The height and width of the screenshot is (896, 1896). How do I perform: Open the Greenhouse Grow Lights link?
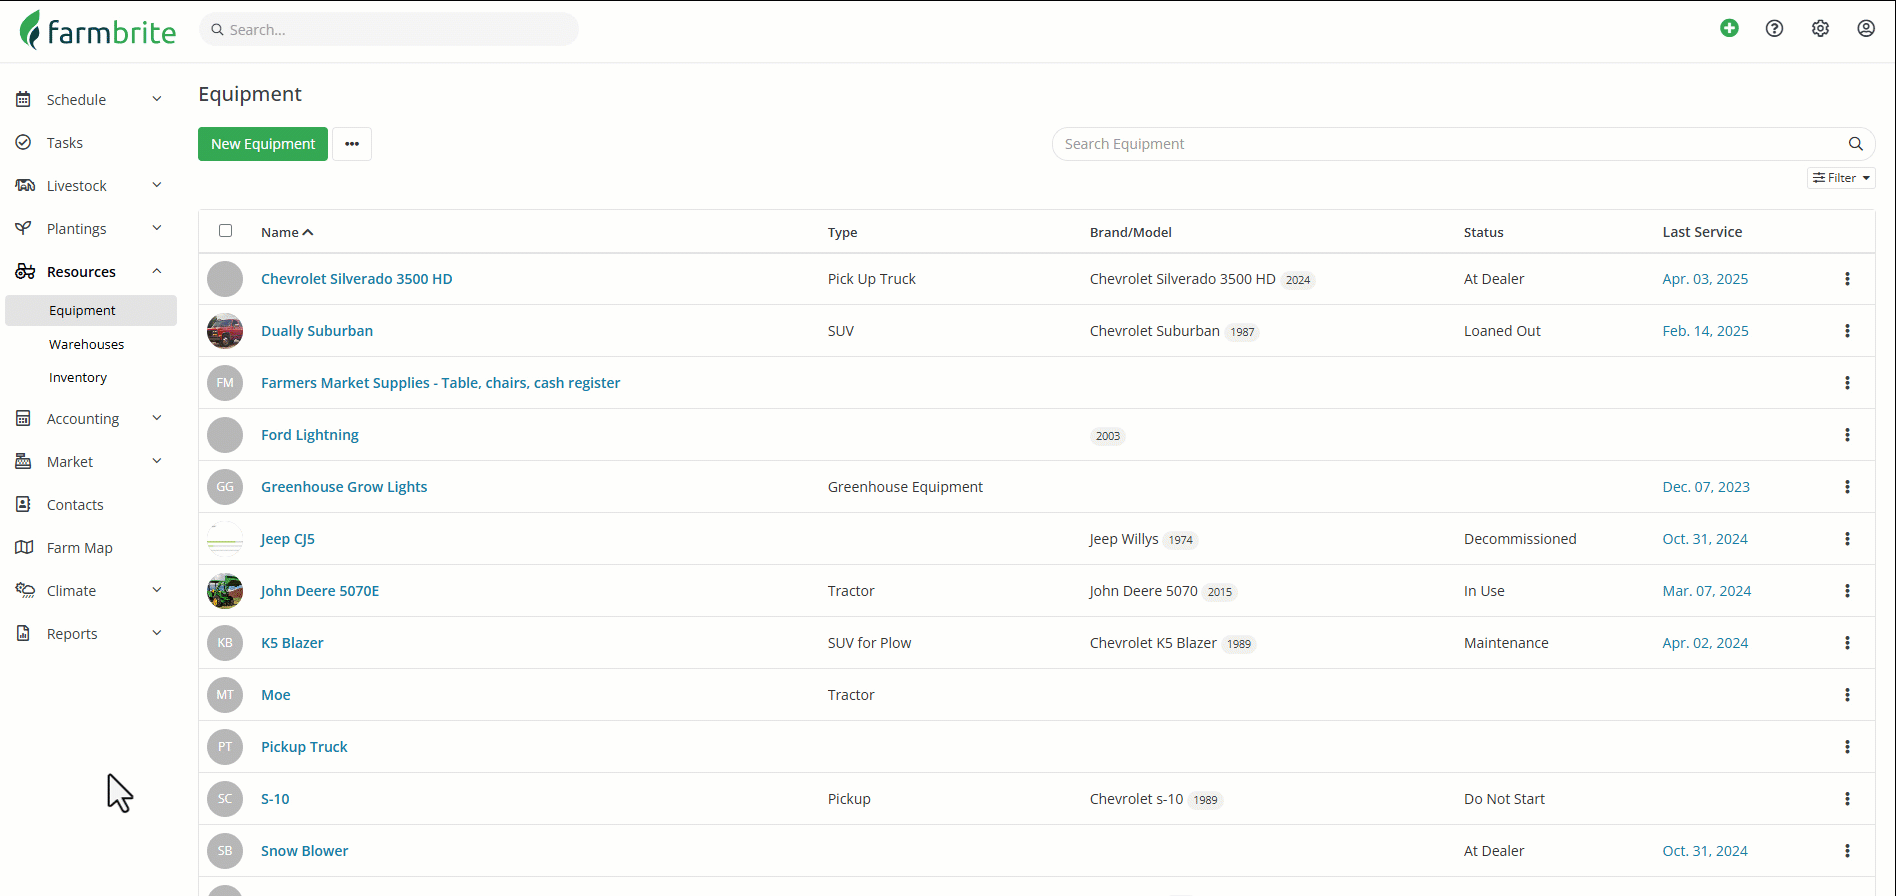344,487
